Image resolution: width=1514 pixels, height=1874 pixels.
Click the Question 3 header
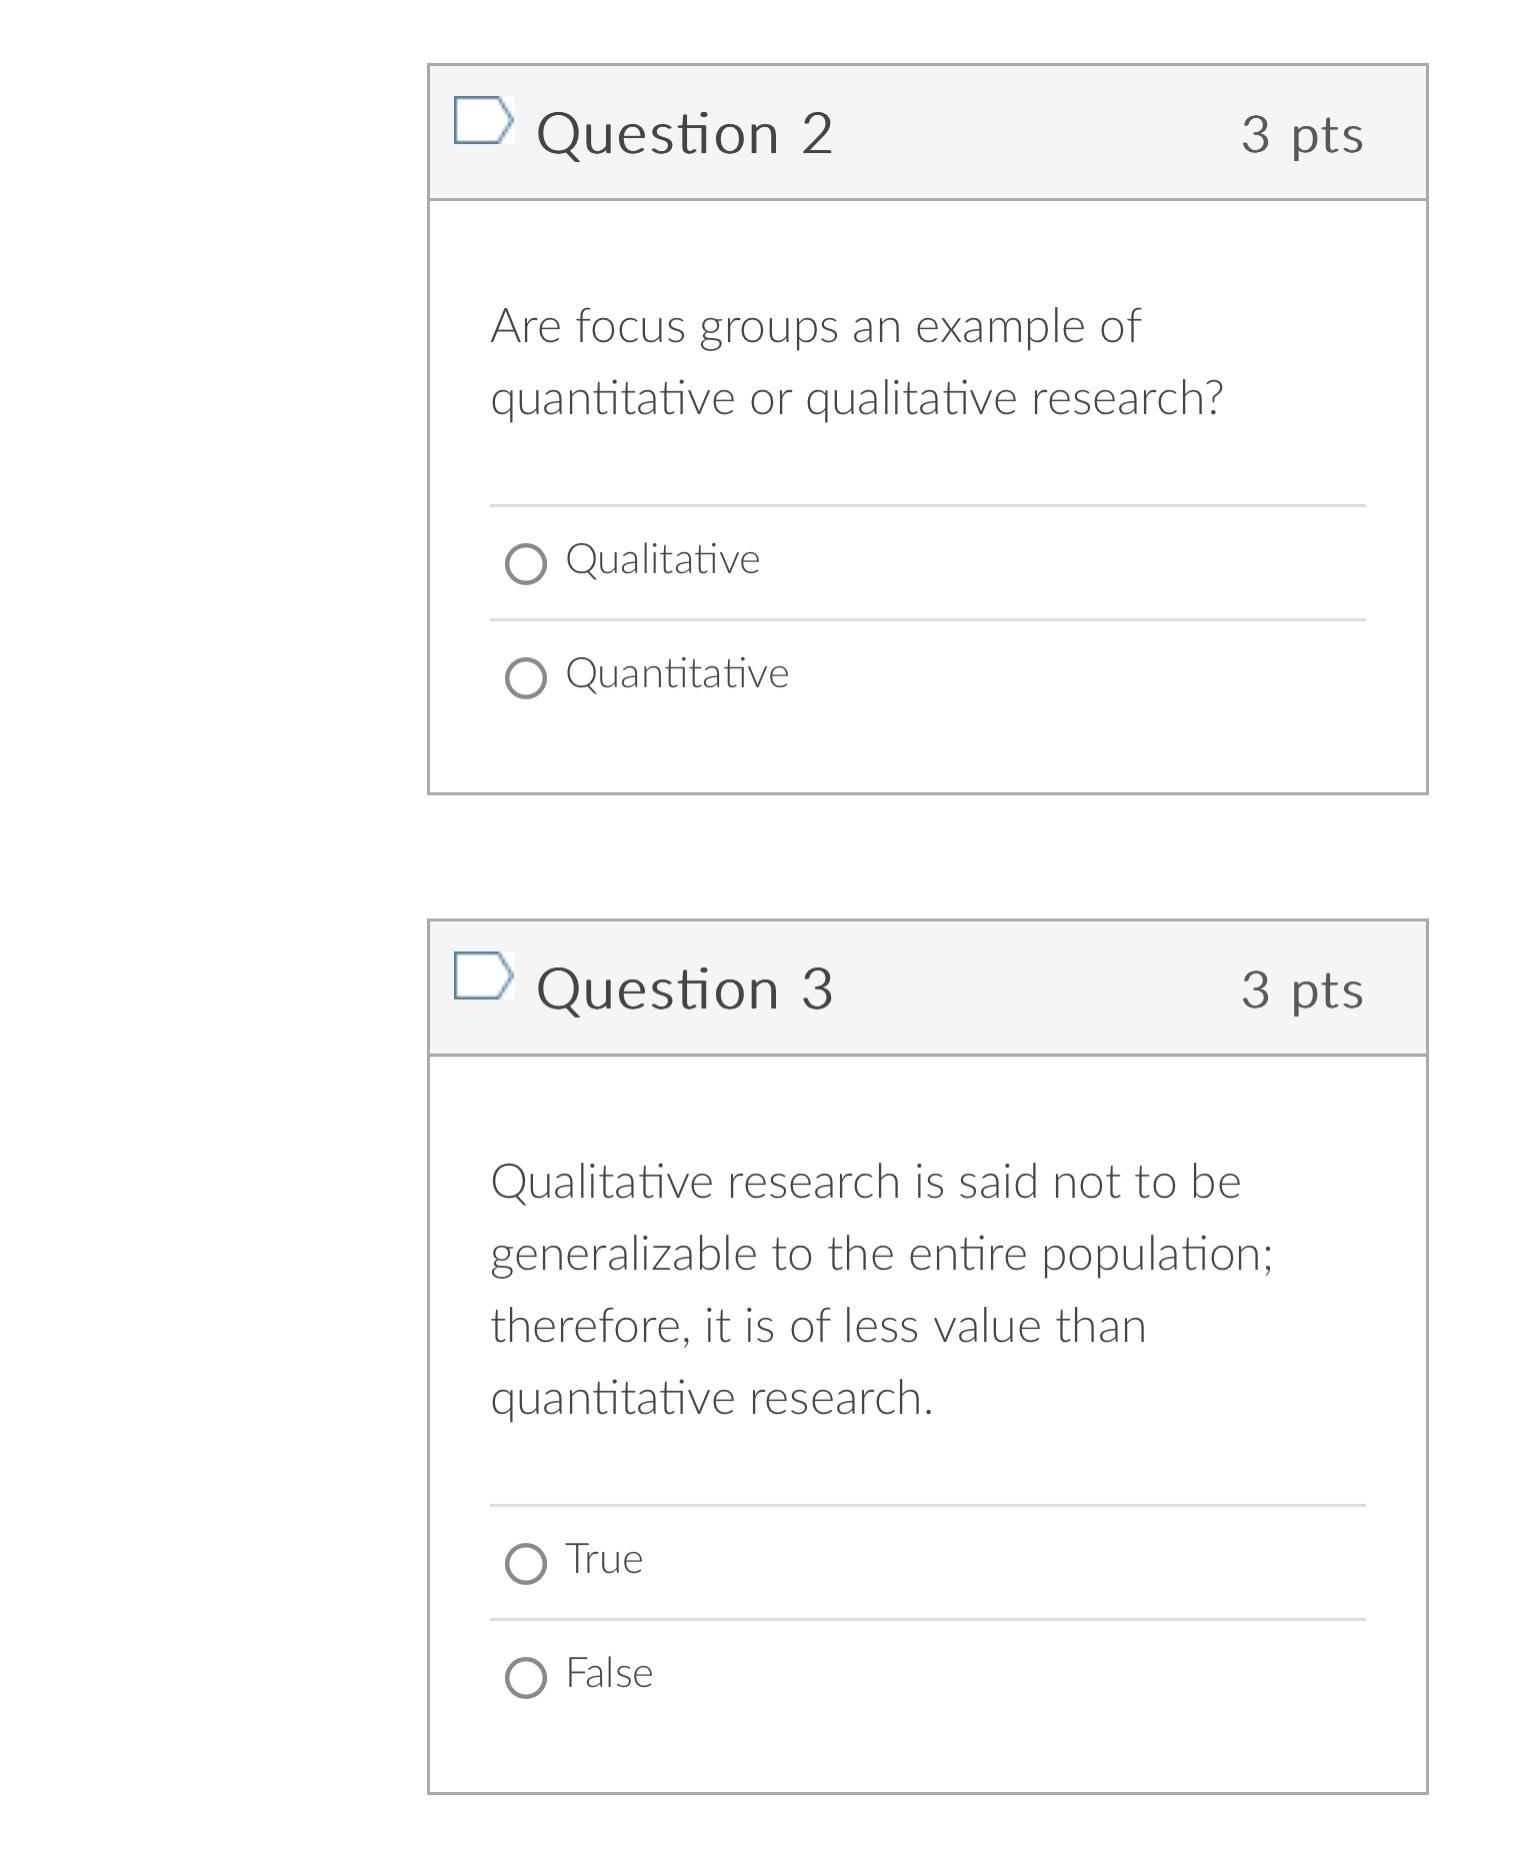[x=685, y=990]
